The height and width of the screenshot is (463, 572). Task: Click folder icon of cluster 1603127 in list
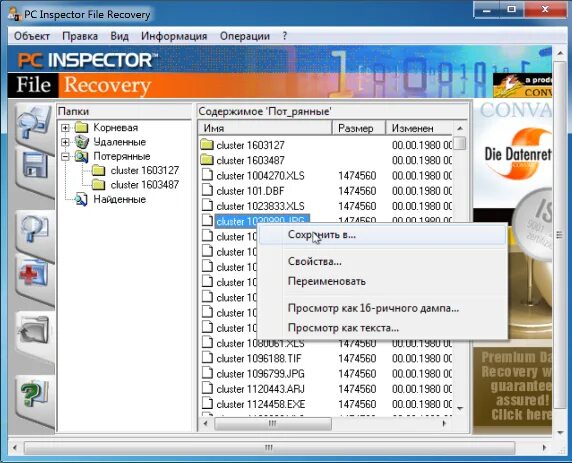[x=207, y=145]
